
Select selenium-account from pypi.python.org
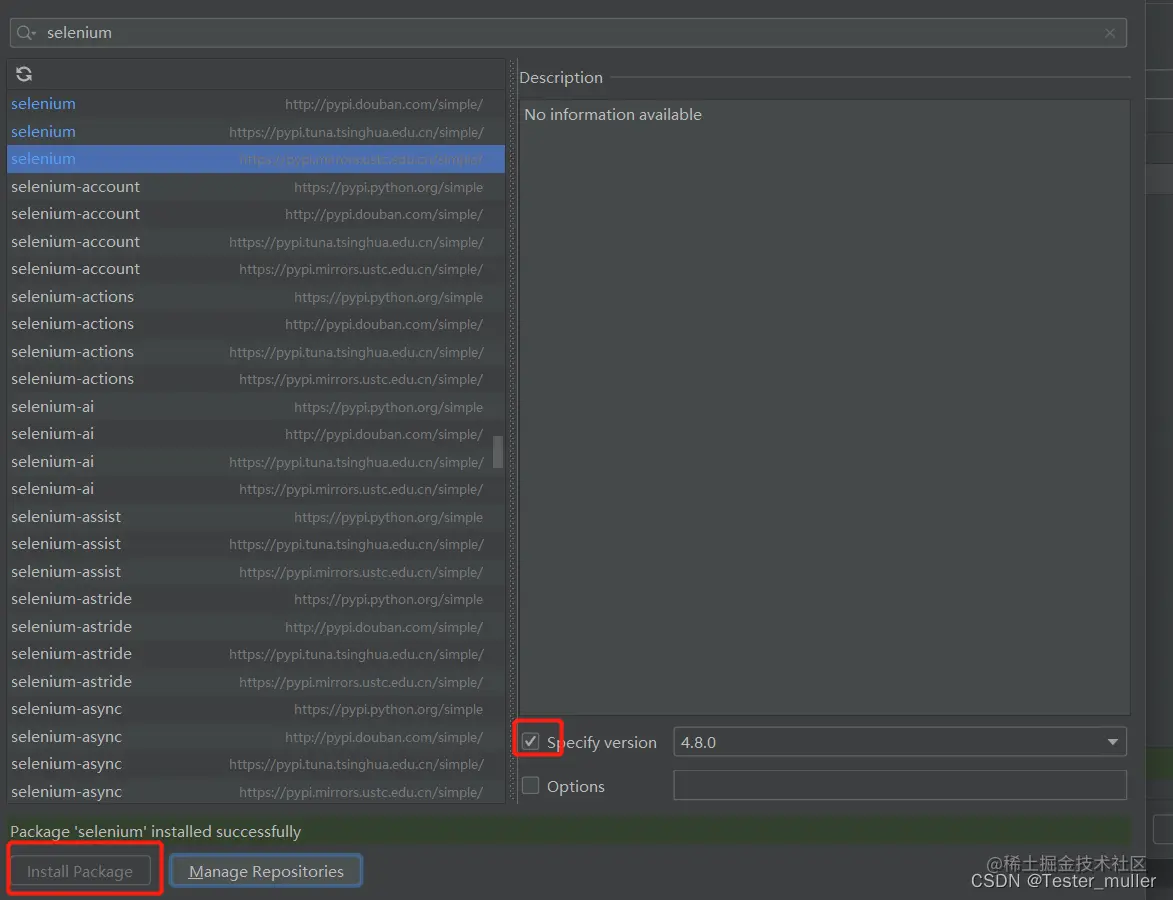click(x=256, y=186)
